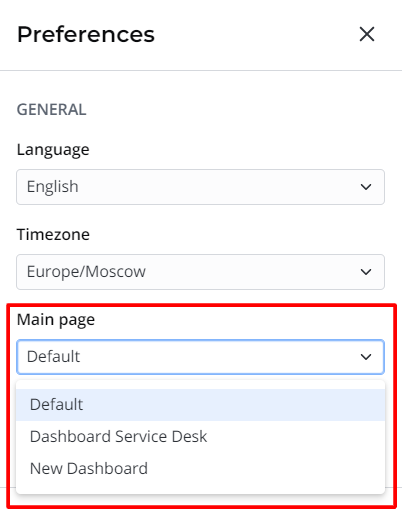
Task: Click the Europe/Moscow value text
Action: click(x=86, y=272)
